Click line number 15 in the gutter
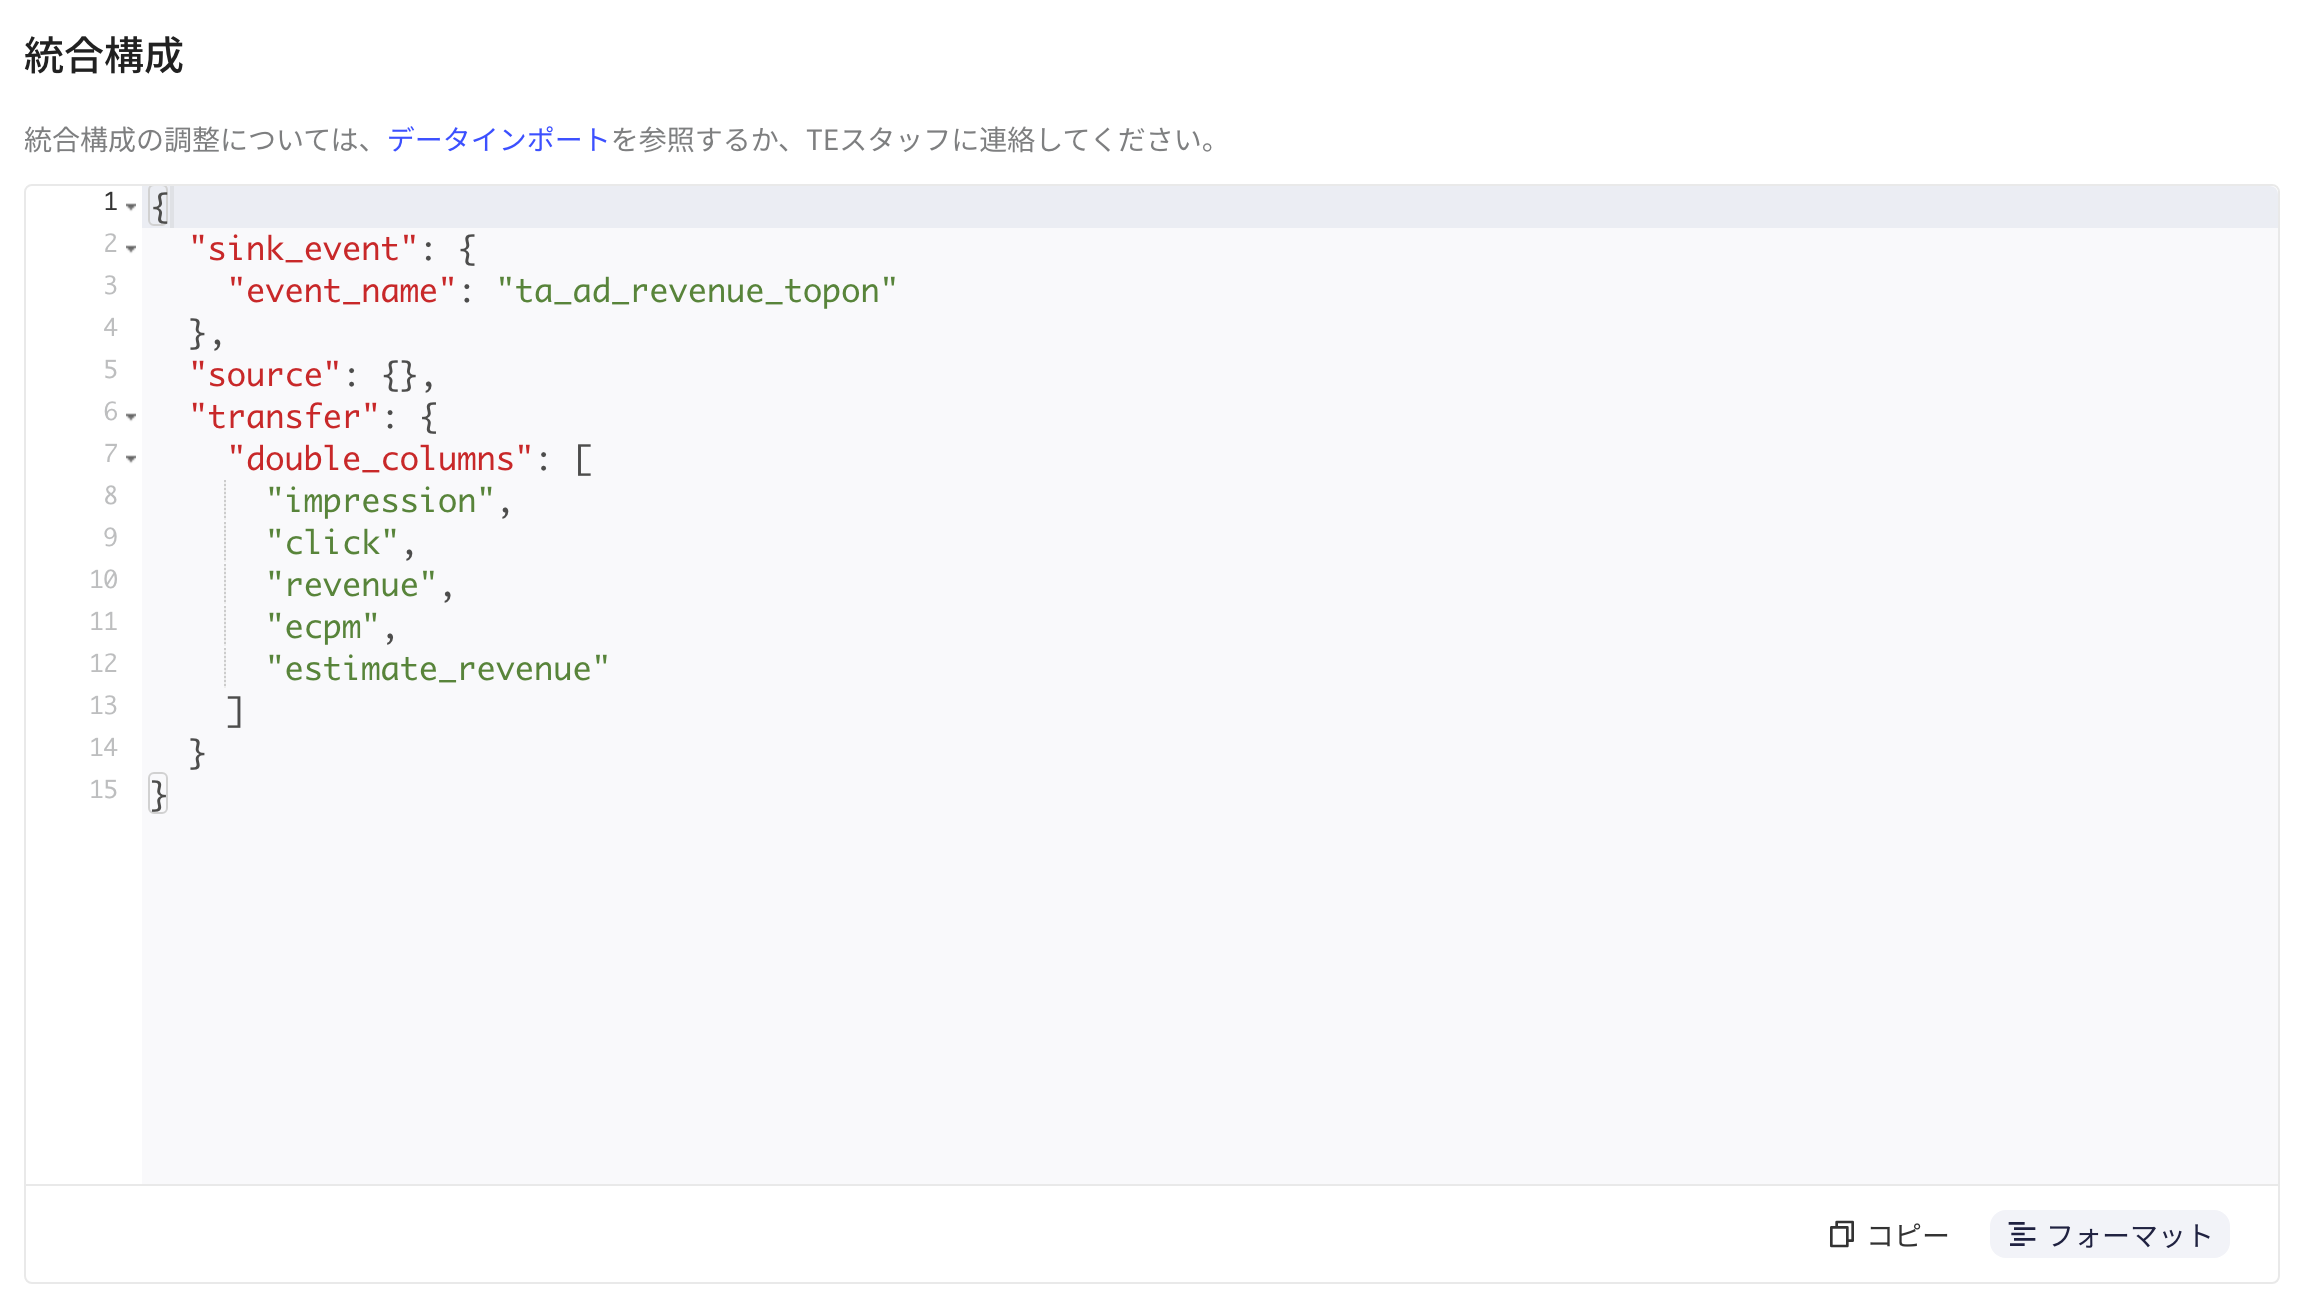 [103, 789]
